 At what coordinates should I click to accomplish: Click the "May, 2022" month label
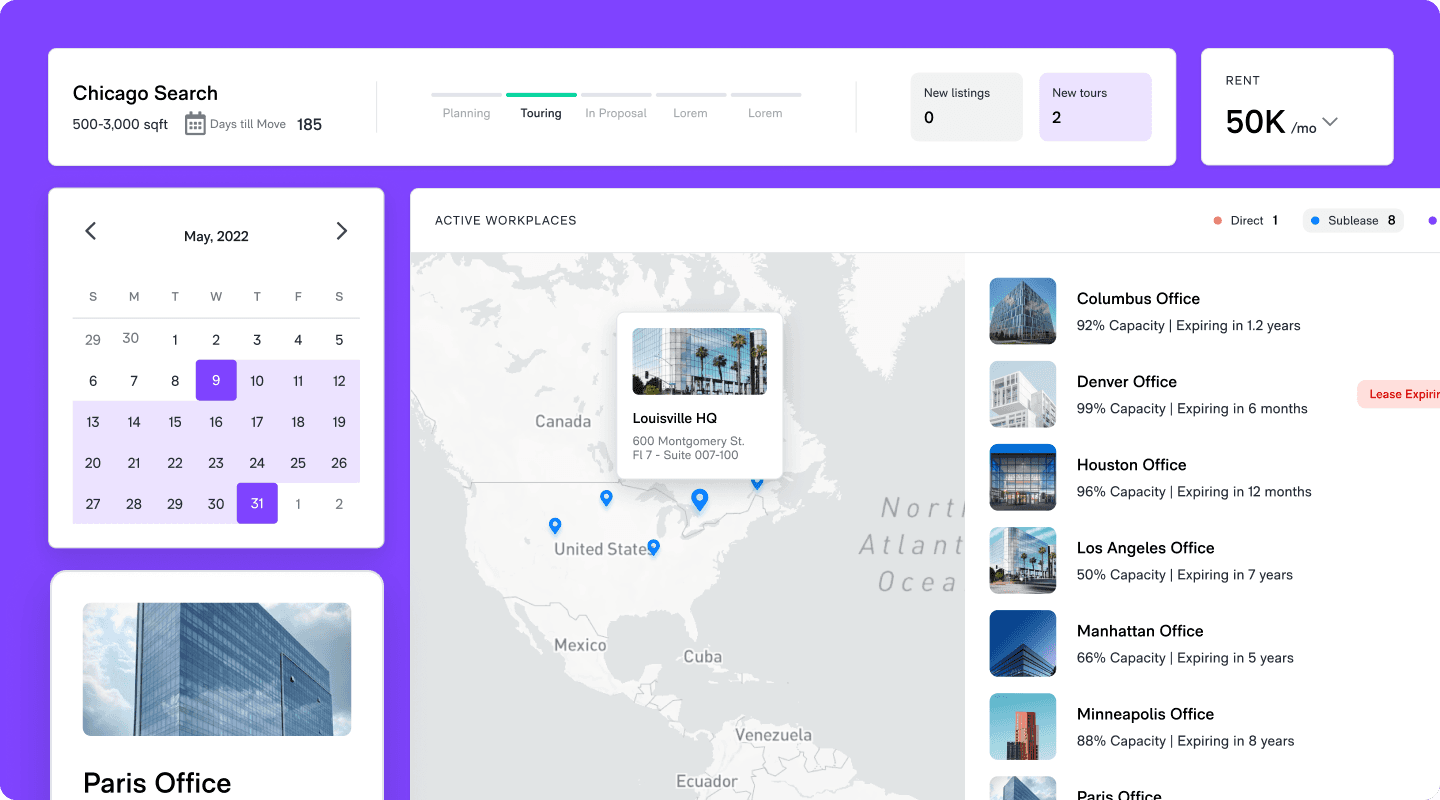216,237
